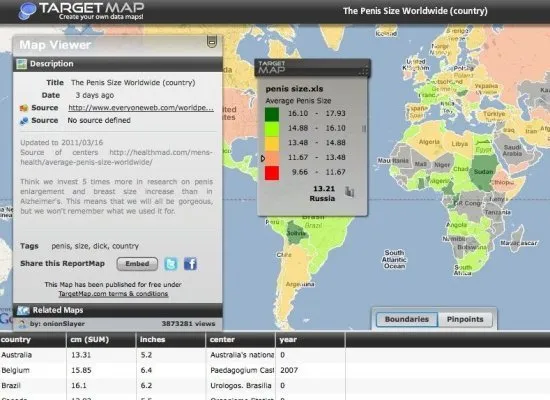This screenshot has height=400, width=550.
Task: Sort table by year column header
Action: (x=310, y=340)
